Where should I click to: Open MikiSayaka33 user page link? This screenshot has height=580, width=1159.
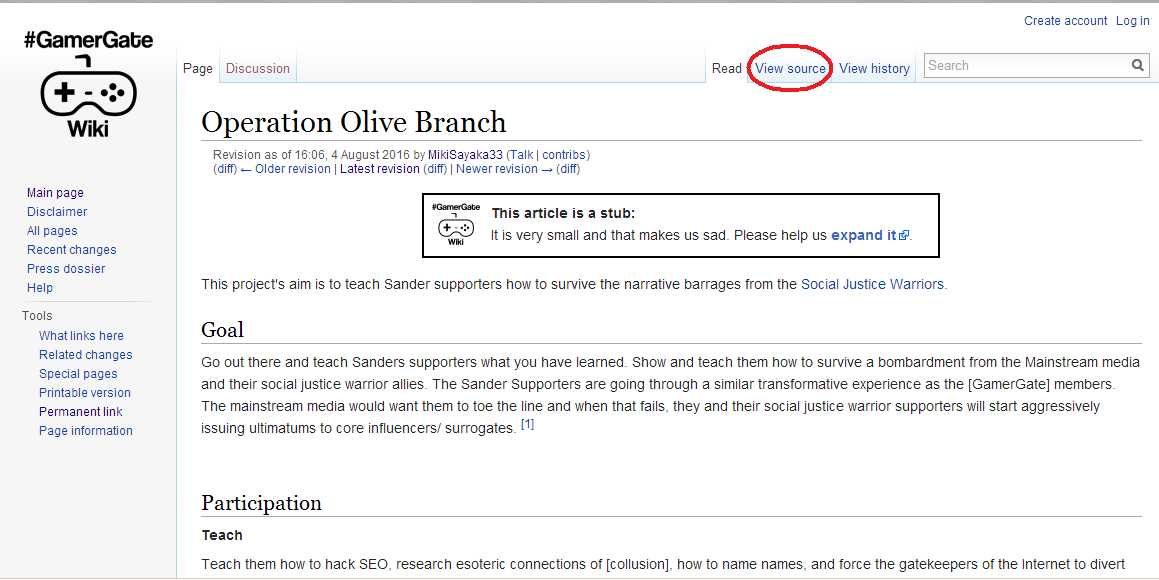[x=465, y=155]
